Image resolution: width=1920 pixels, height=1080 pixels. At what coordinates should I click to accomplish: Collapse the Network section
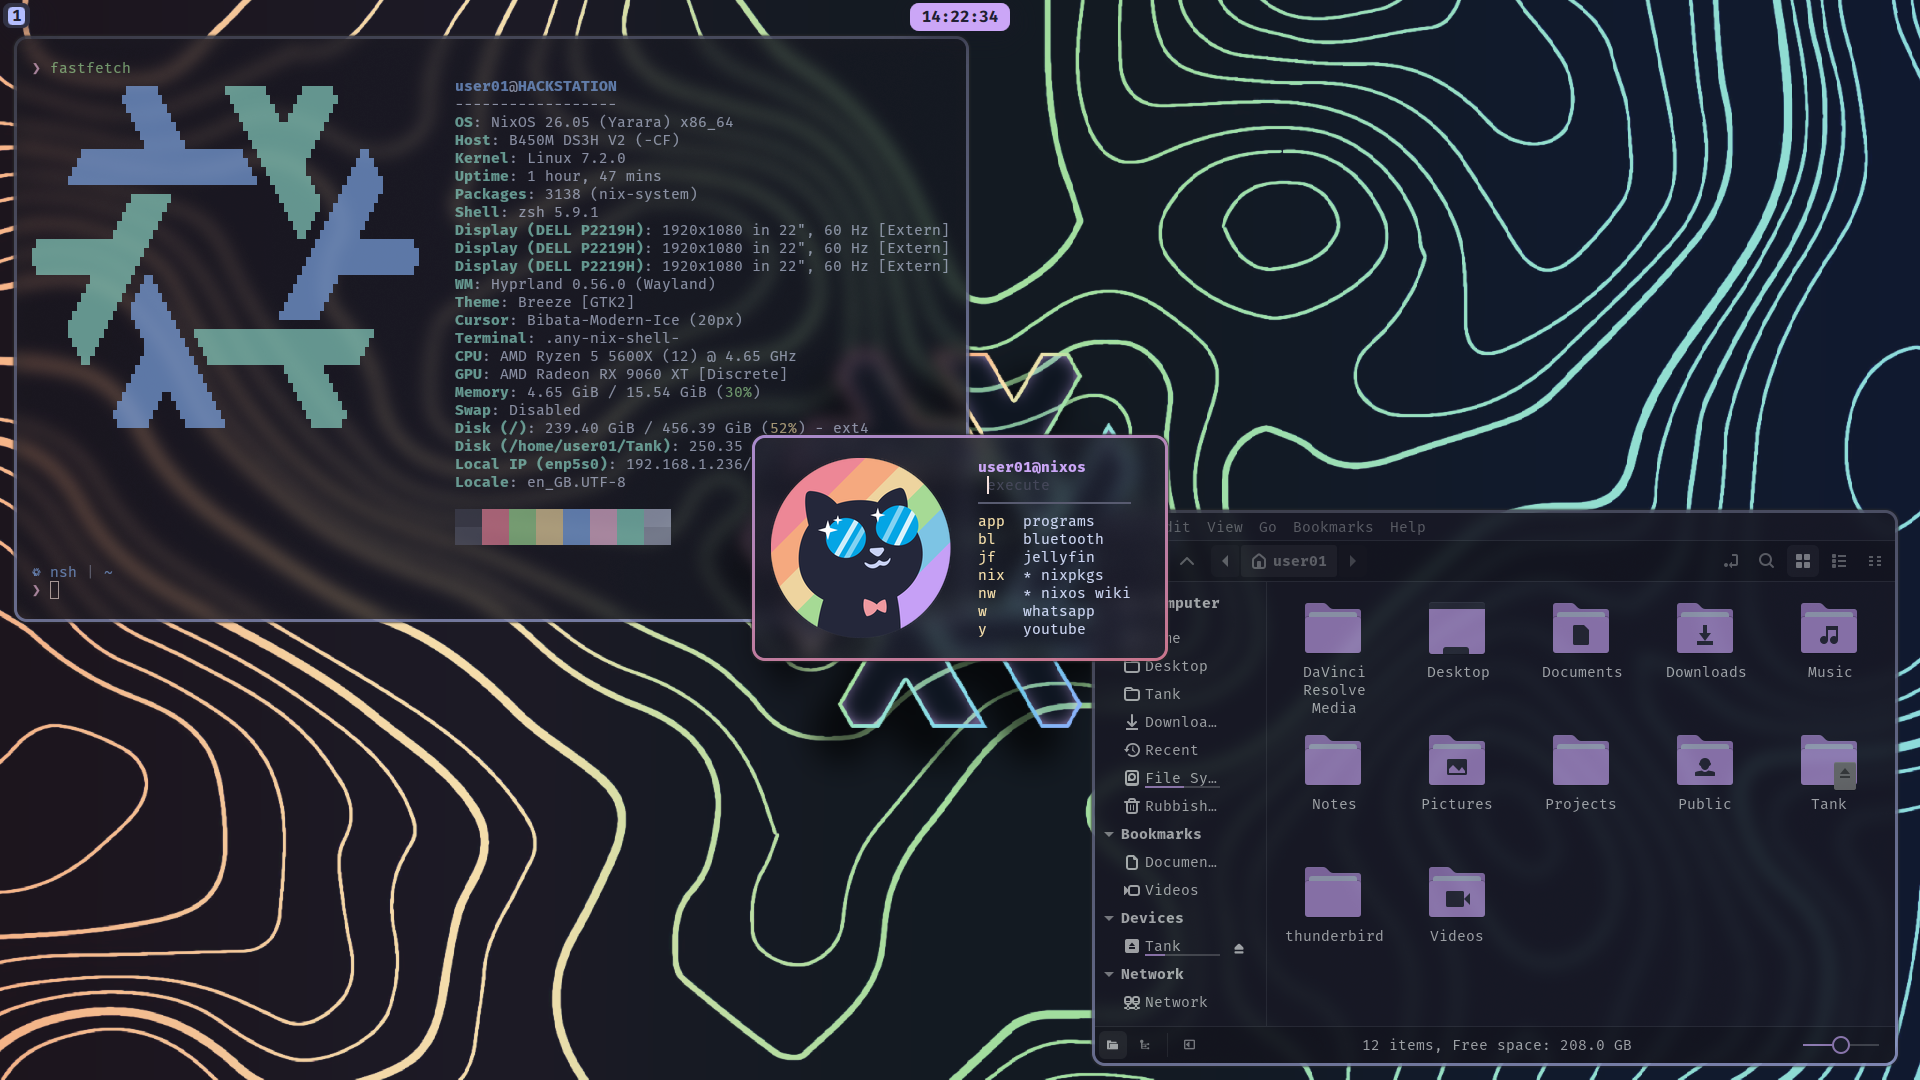[x=1109, y=974]
